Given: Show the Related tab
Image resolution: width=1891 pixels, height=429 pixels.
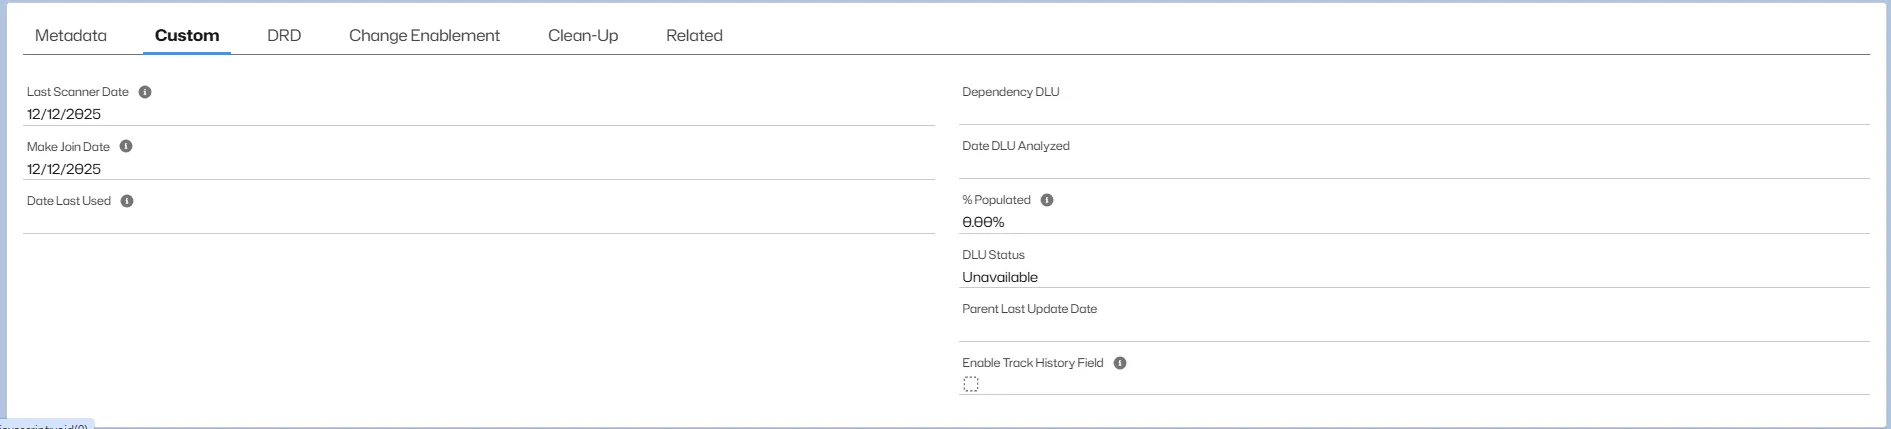Looking at the screenshot, I should click(694, 36).
